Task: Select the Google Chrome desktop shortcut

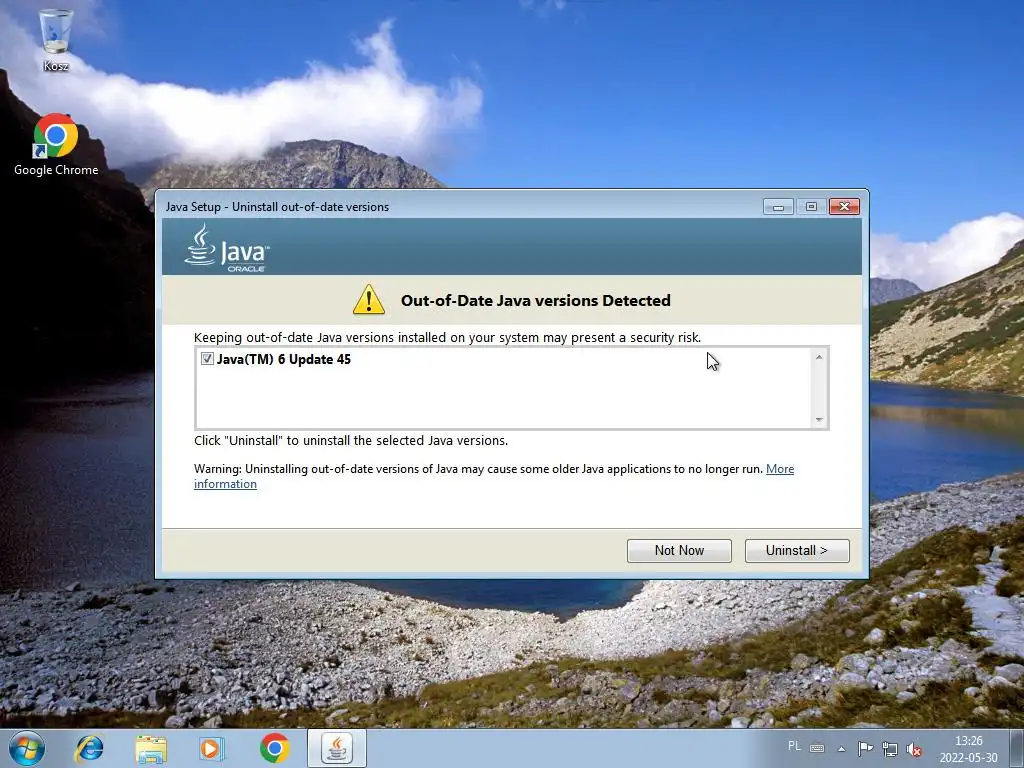Action: click(x=56, y=145)
